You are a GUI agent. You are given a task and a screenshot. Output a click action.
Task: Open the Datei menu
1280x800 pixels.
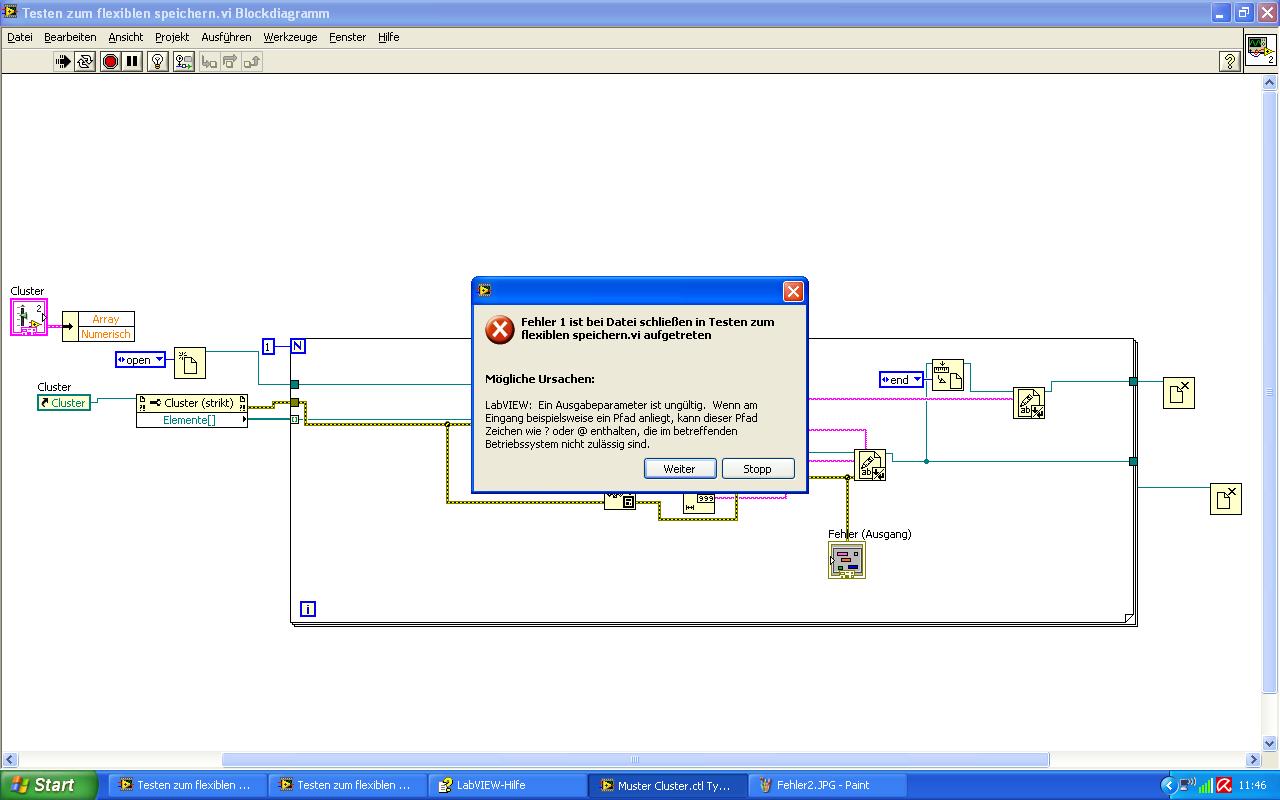[20, 37]
